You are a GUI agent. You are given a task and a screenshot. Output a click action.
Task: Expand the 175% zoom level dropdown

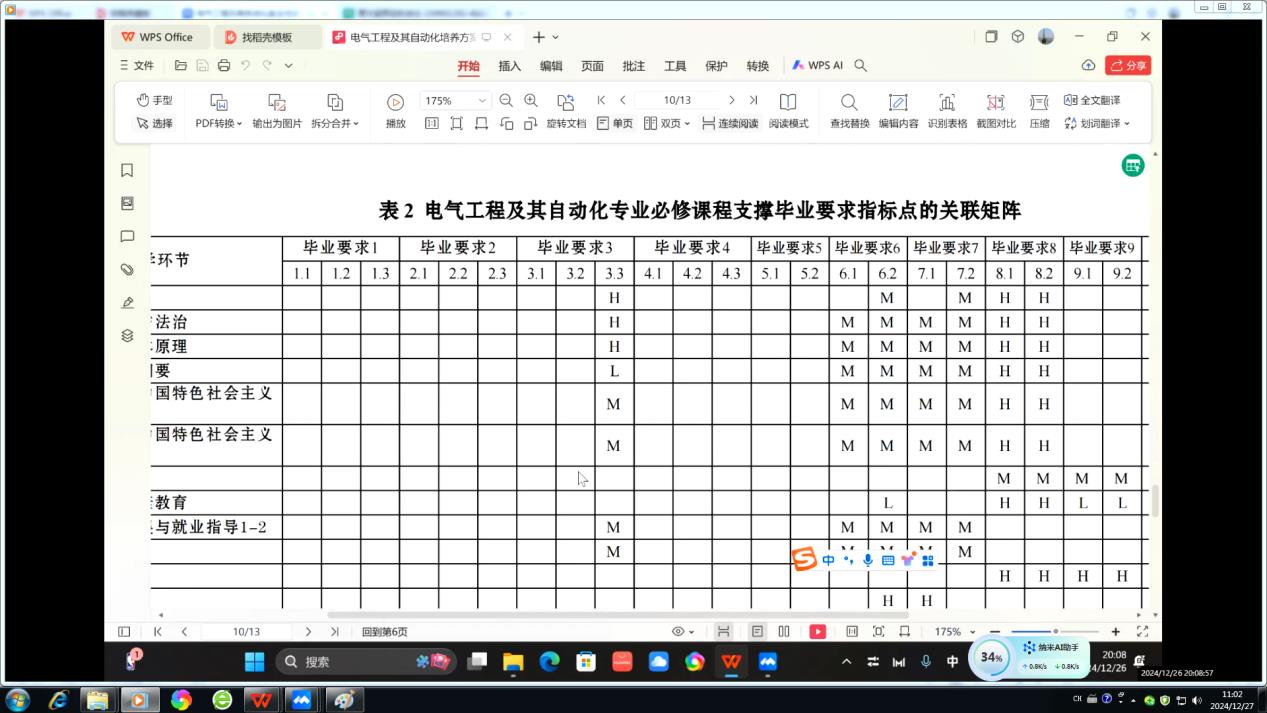pos(482,101)
